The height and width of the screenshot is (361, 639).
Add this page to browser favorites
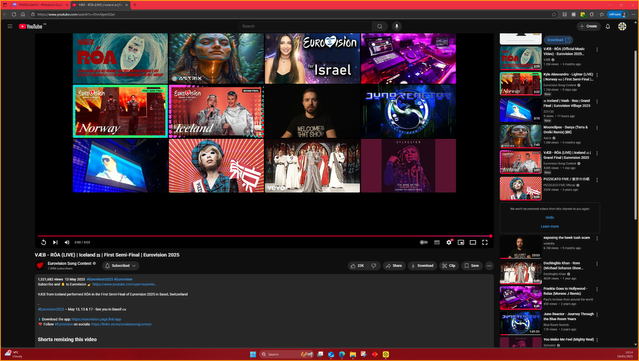(554, 14)
